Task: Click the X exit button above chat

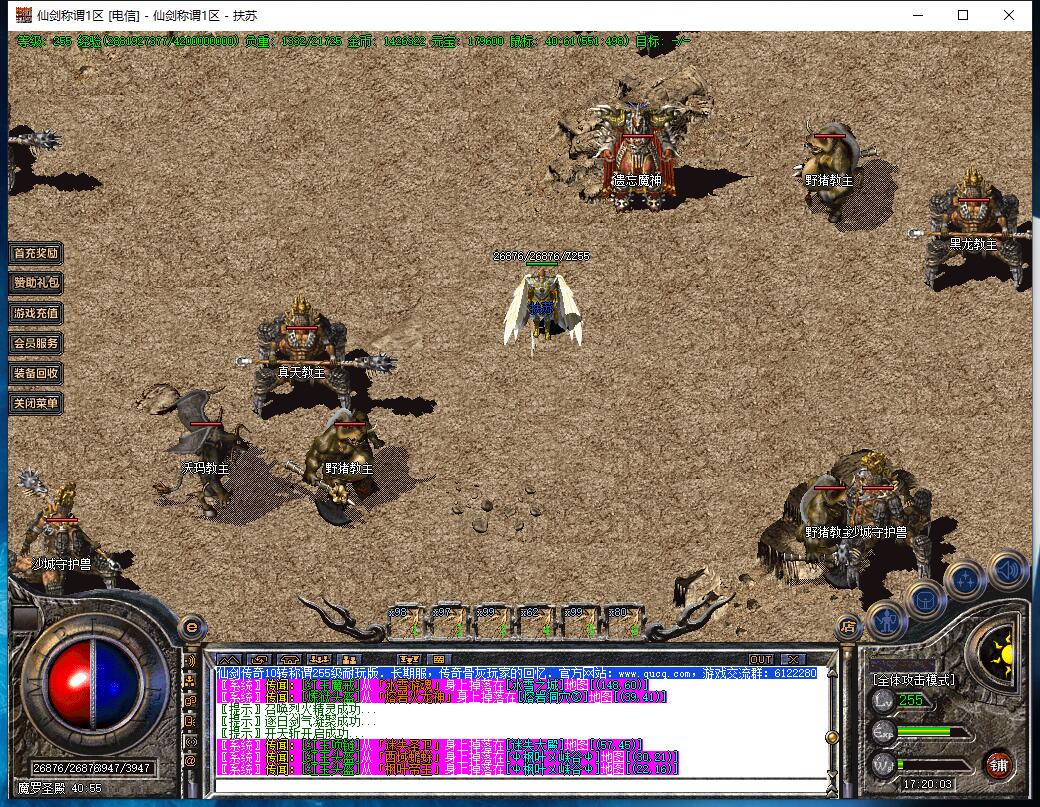Action: (x=793, y=659)
